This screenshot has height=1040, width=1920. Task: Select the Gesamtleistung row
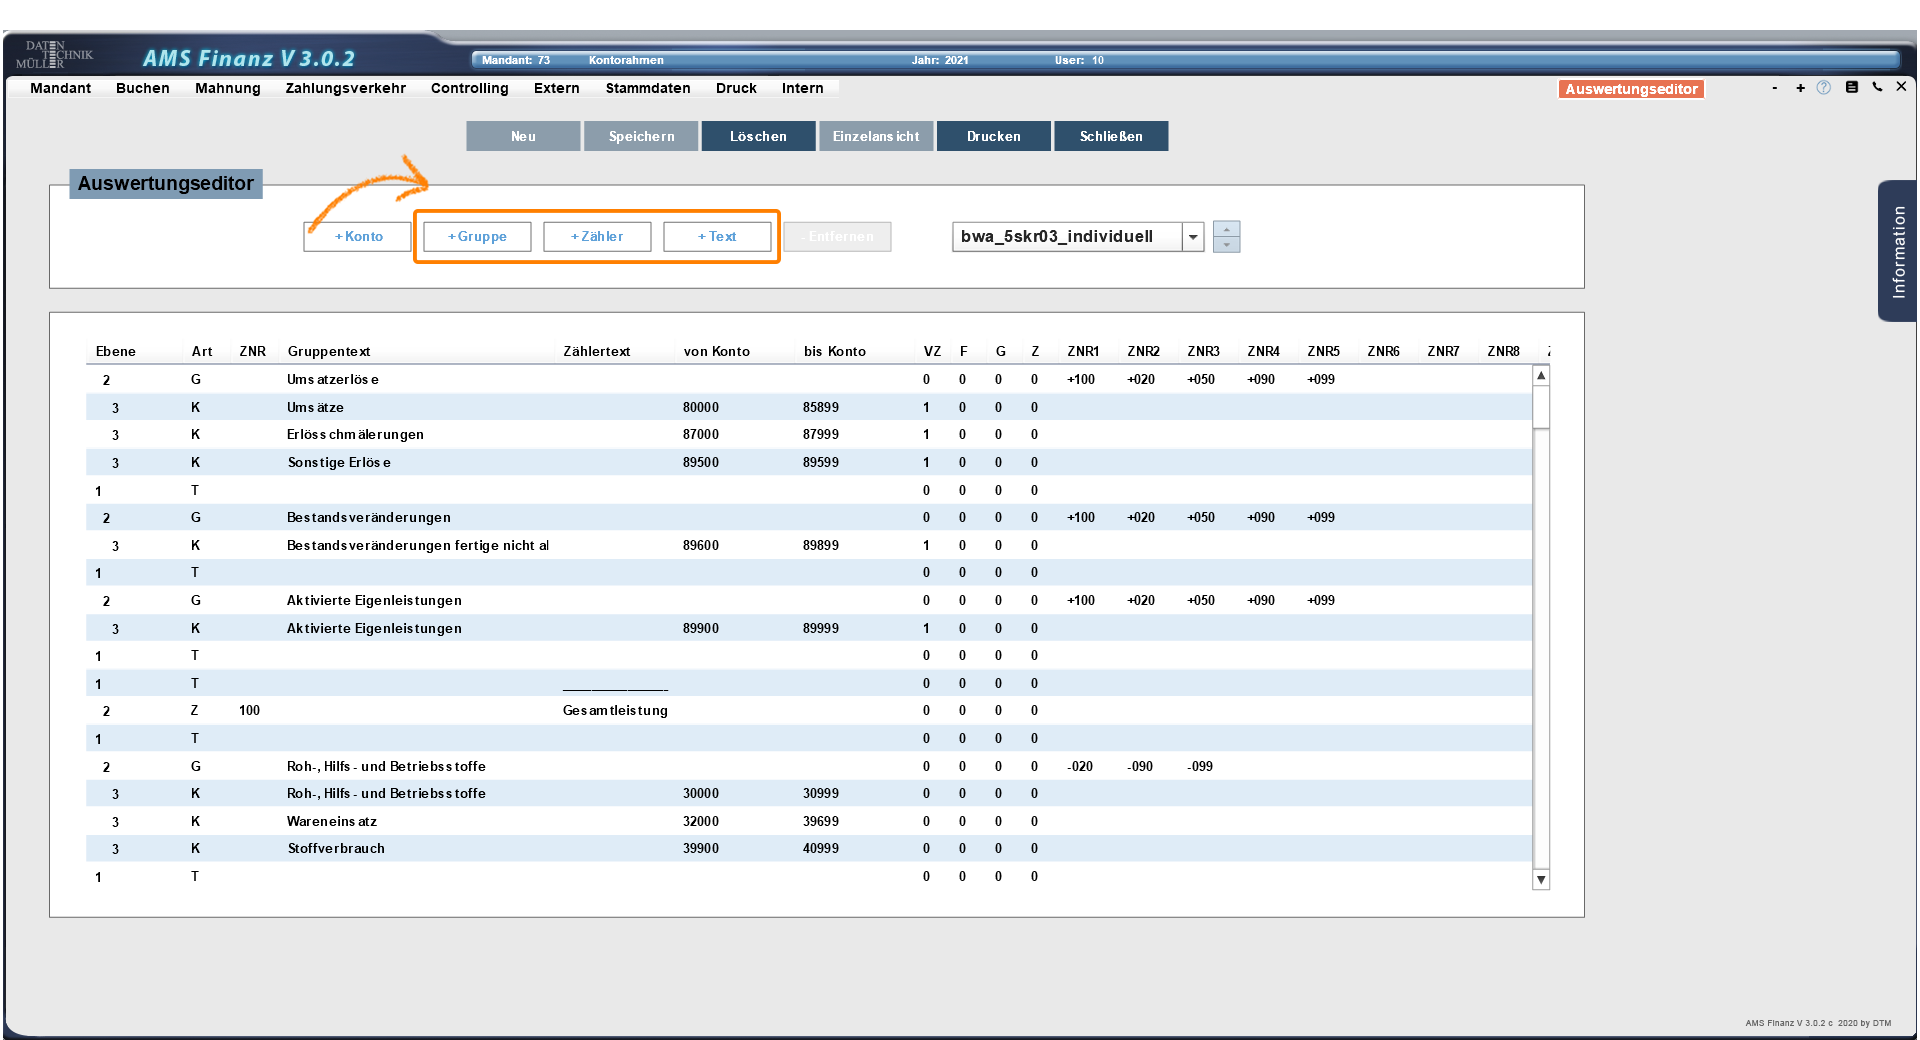(x=614, y=711)
